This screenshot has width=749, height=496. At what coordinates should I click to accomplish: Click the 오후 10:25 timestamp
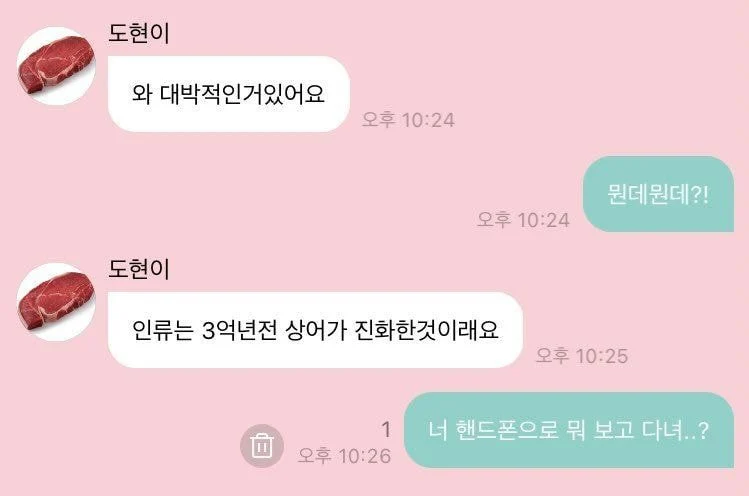coord(581,356)
